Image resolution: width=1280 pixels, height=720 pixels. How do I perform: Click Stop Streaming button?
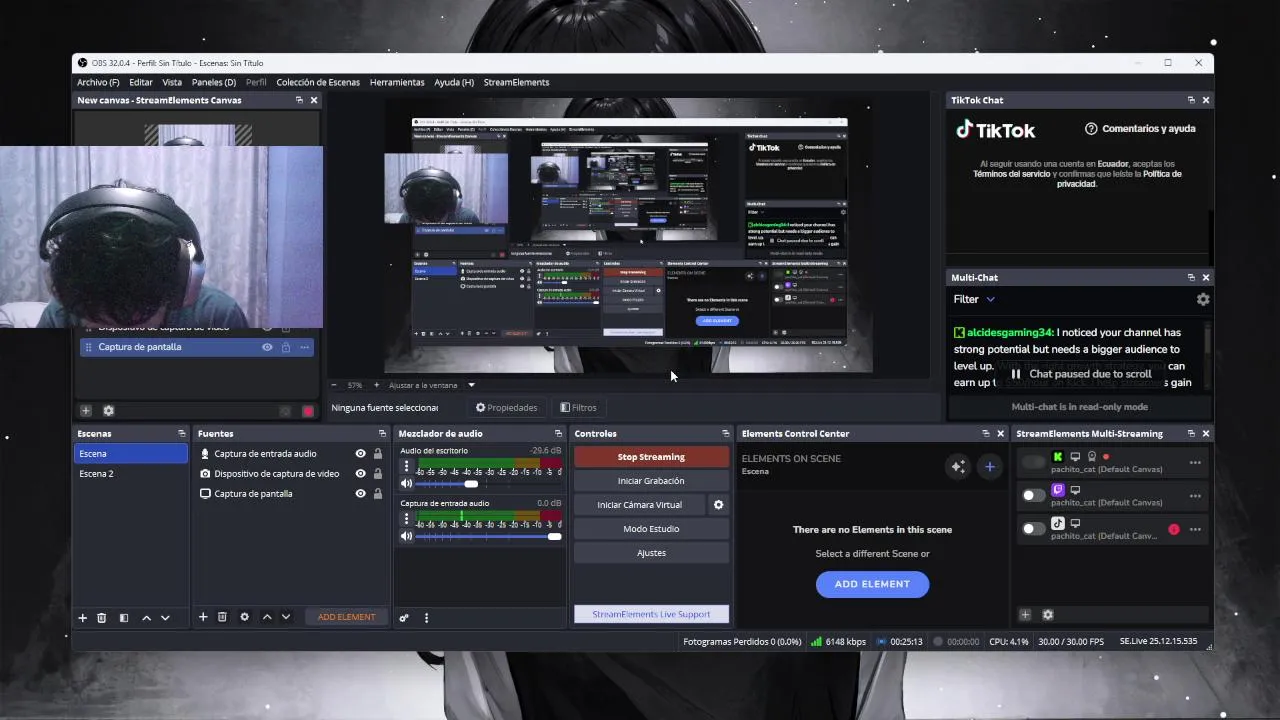pos(651,457)
